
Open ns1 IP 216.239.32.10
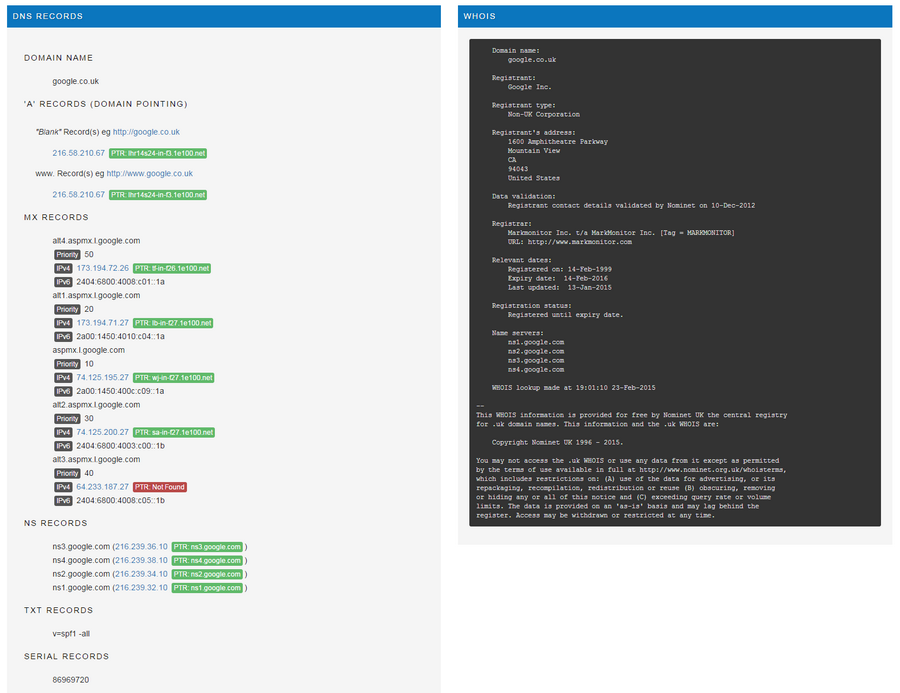point(141,588)
